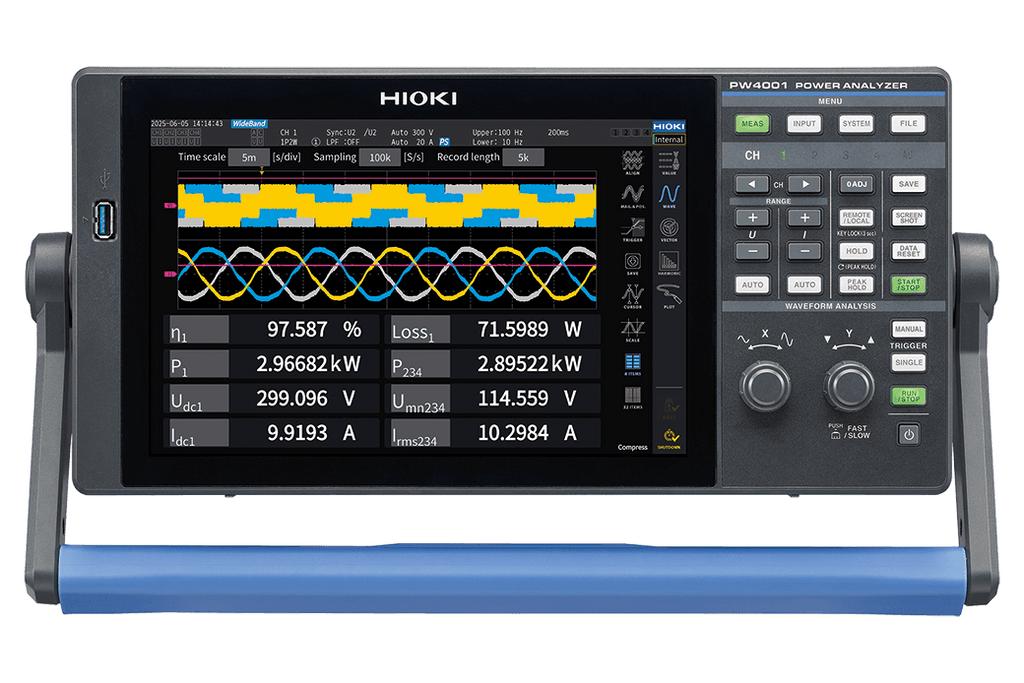Screen dimensions: 1024x683
Task: Open the TRIGGER settings icon on screen
Action: pyautogui.click(x=632, y=229)
